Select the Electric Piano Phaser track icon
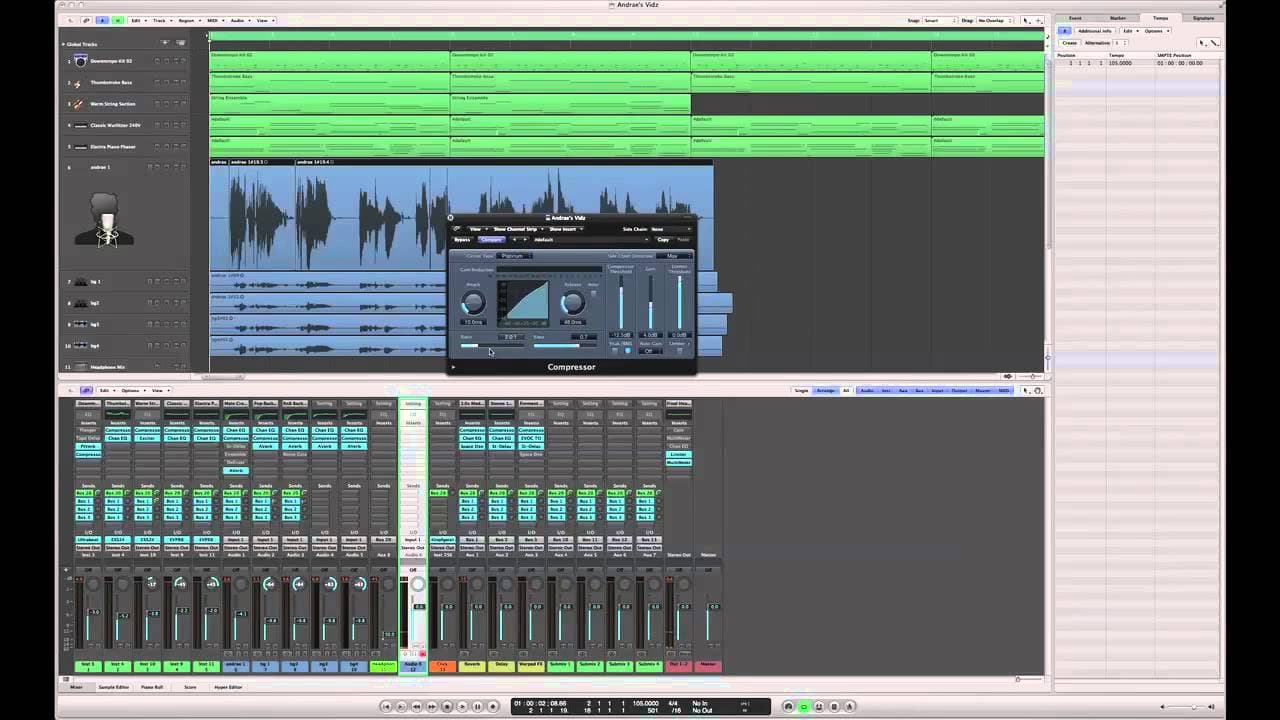This screenshot has height=720, width=1280. coord(80,146)
